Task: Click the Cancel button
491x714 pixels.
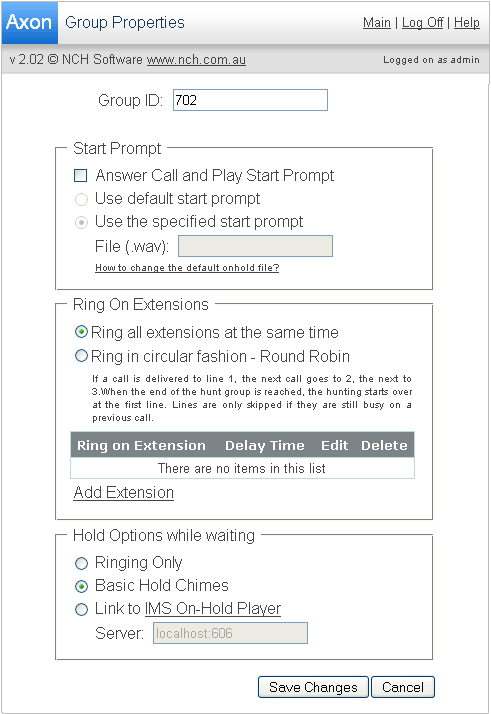Action: coord(403,687)
